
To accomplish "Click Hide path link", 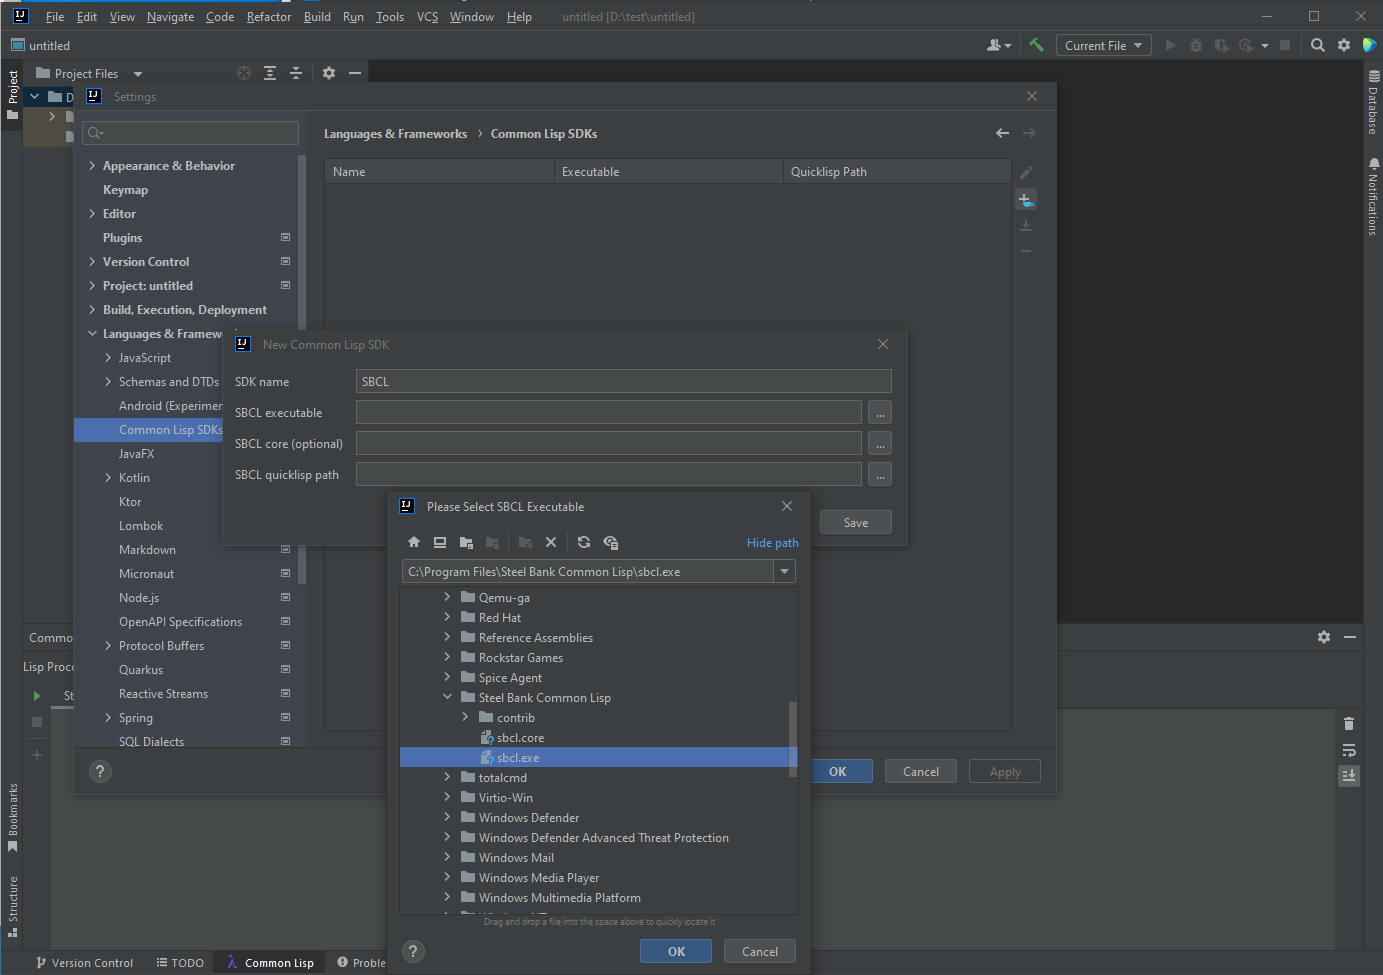I will (x=772, y=543).
